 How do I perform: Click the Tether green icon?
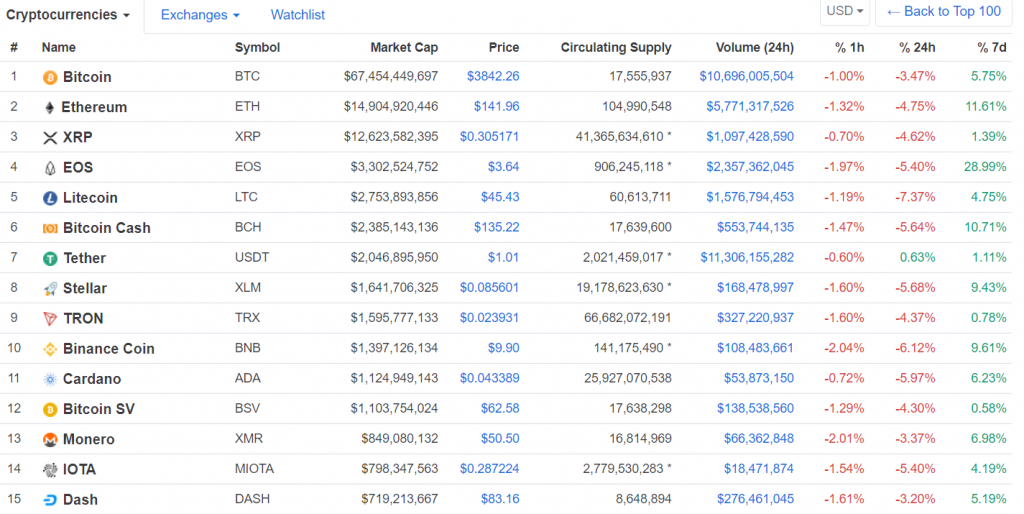pyautogui.click(x=50, y=258)
